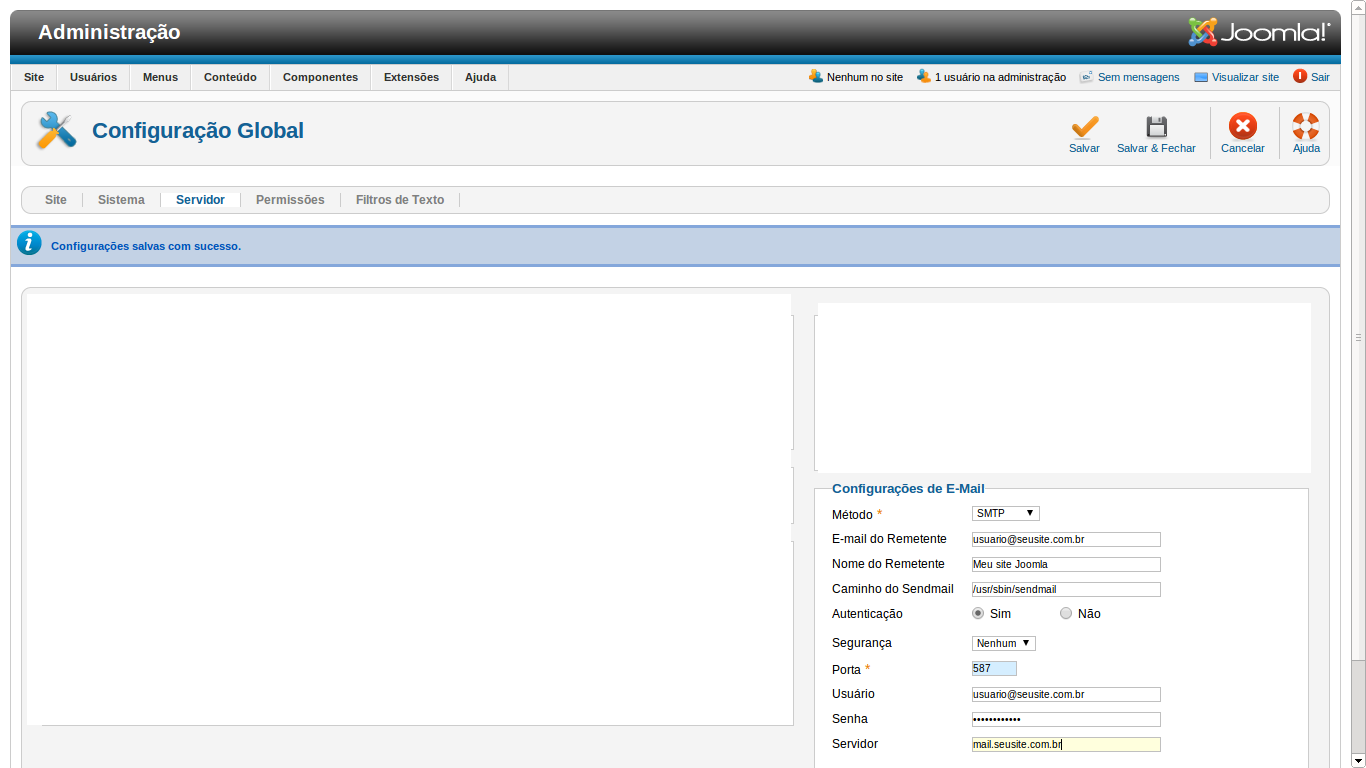1366x768 pixels.
Task: Click the Visualizar site link
Action: coord(1245,77)
